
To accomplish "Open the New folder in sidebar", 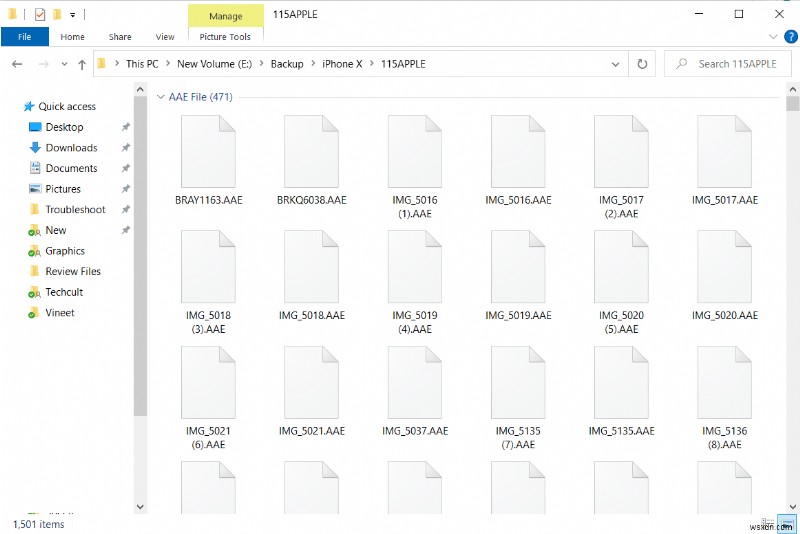I will tap(56, 231).
